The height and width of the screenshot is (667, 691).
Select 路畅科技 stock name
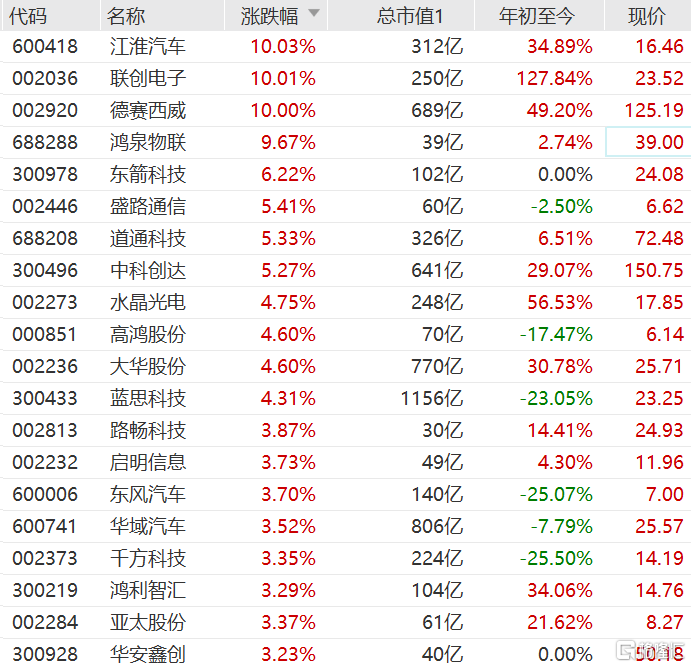point(148,430)
